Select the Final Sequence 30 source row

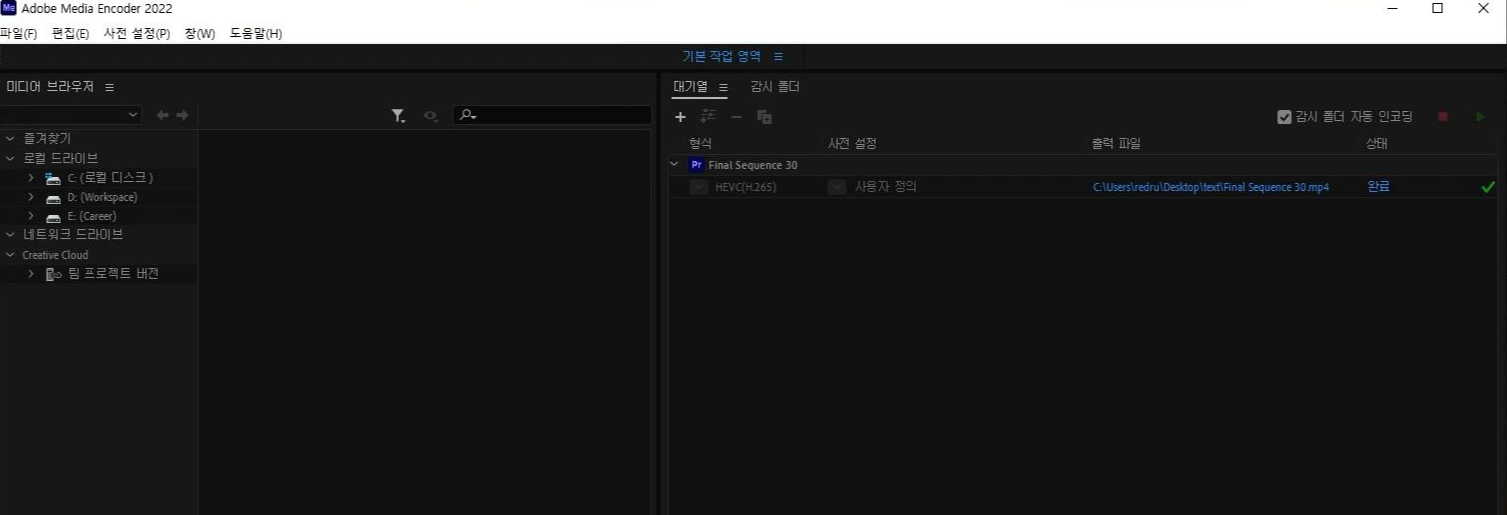point(1083,165)
